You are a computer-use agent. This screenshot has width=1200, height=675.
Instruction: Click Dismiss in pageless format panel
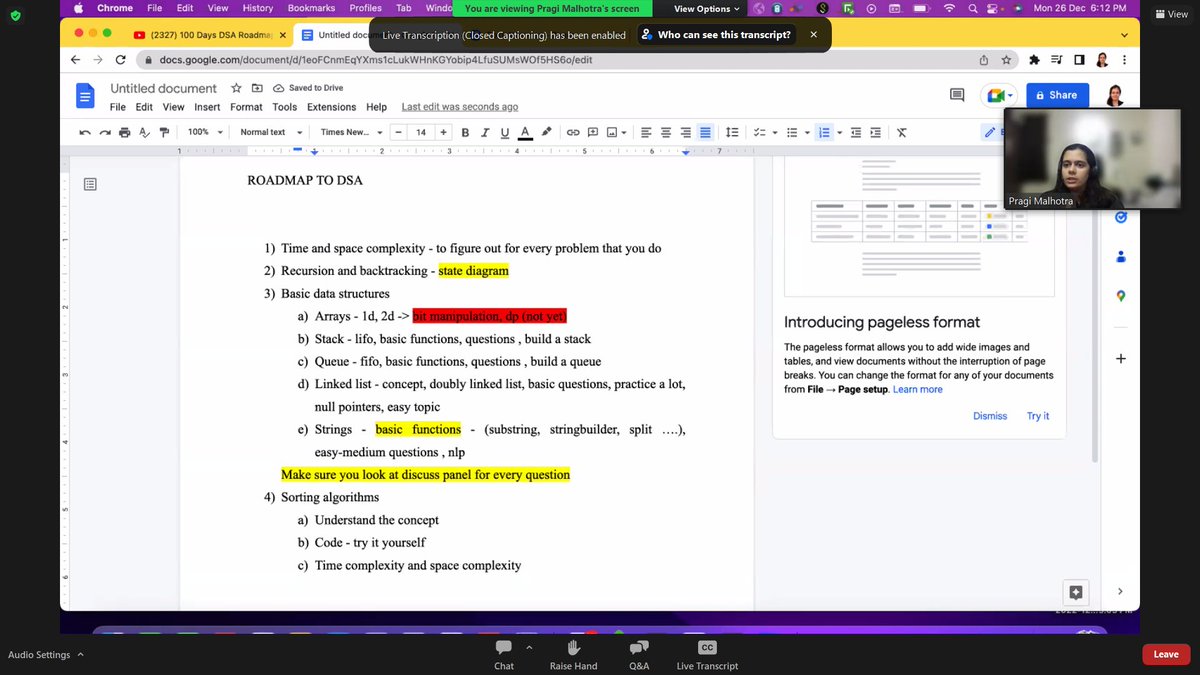[x=990, y=416]
